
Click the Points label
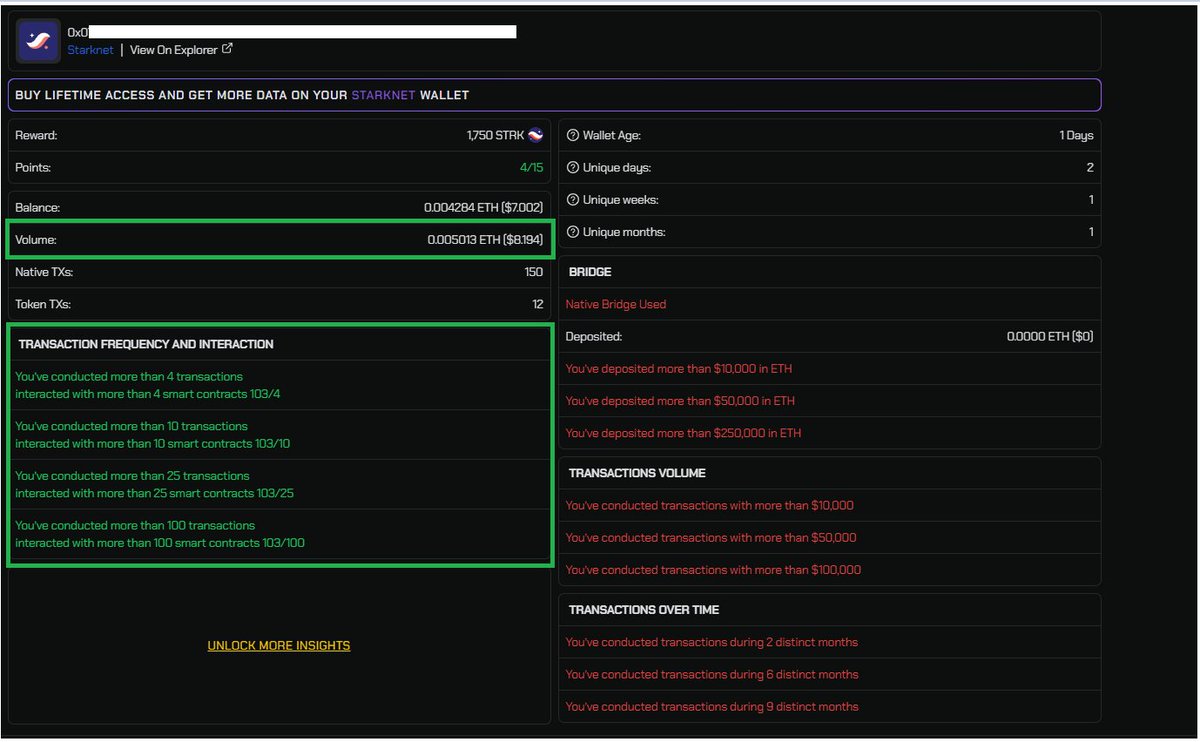click(33, 167)
